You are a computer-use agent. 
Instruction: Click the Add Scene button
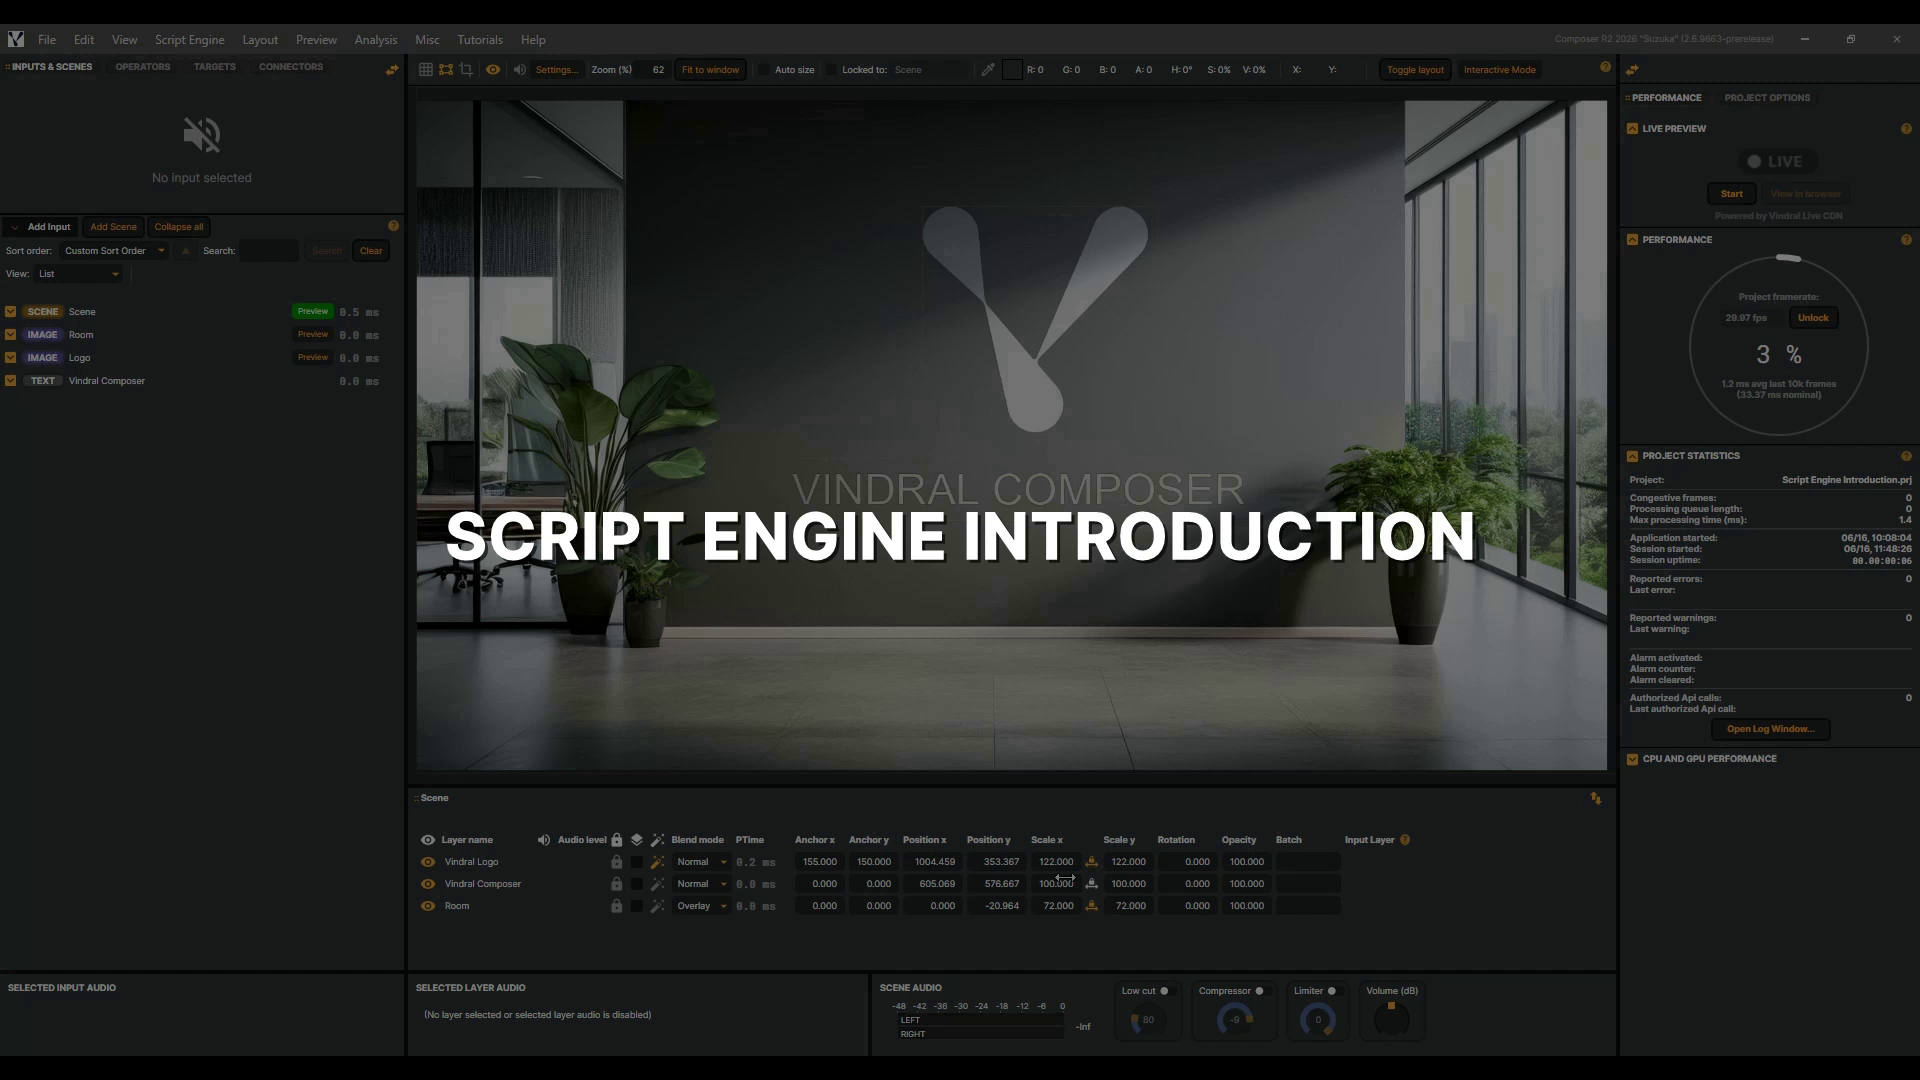point(113,227)
